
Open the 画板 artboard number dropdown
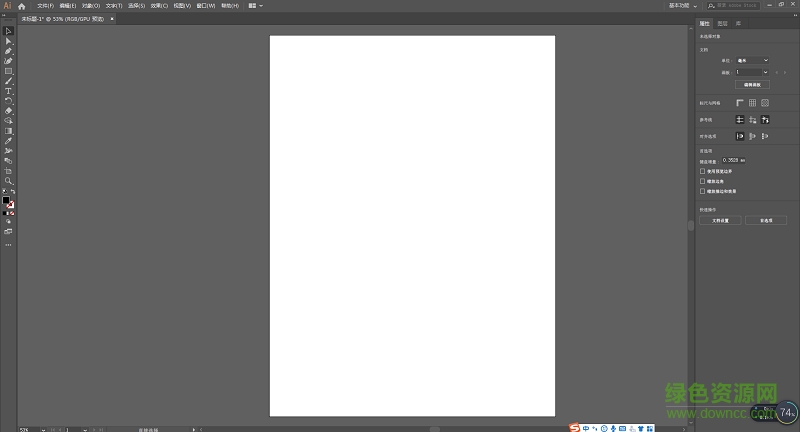(752, 72)
